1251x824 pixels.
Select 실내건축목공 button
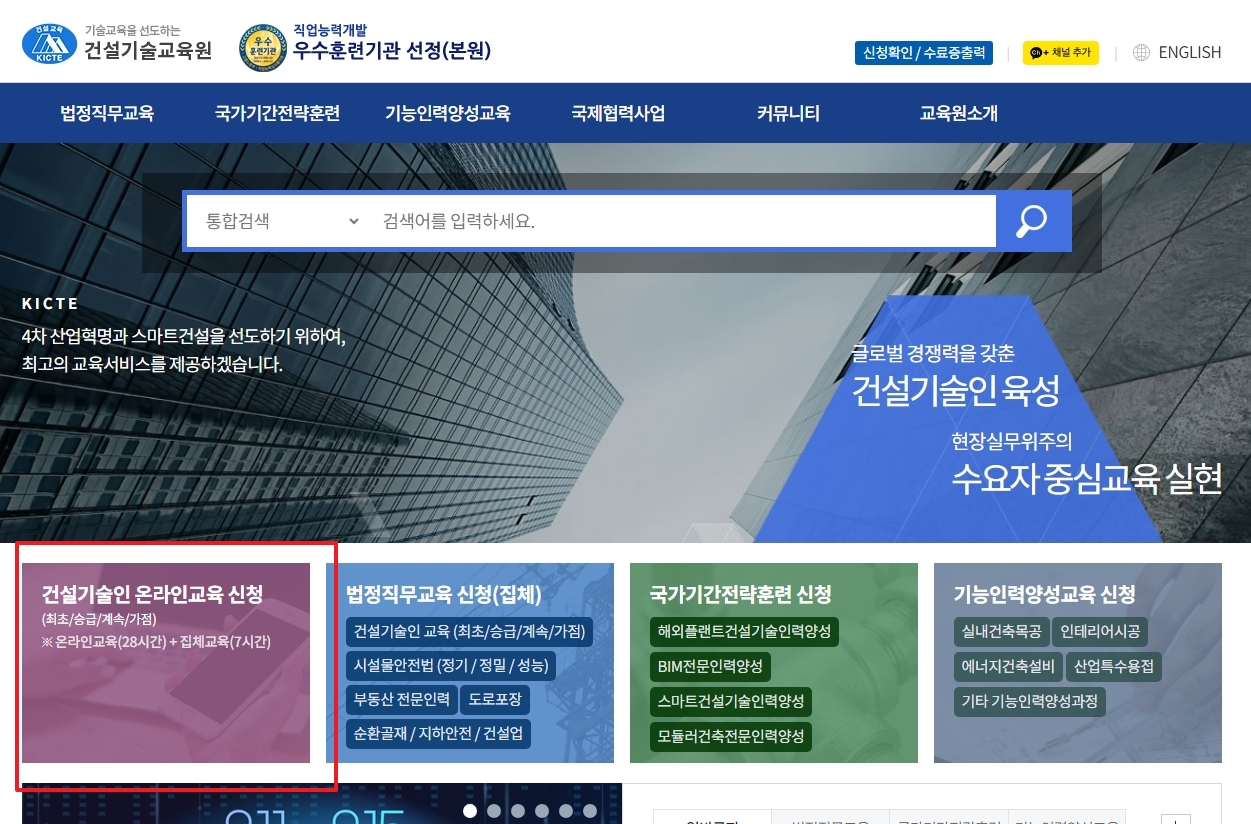coord(1001,632)
